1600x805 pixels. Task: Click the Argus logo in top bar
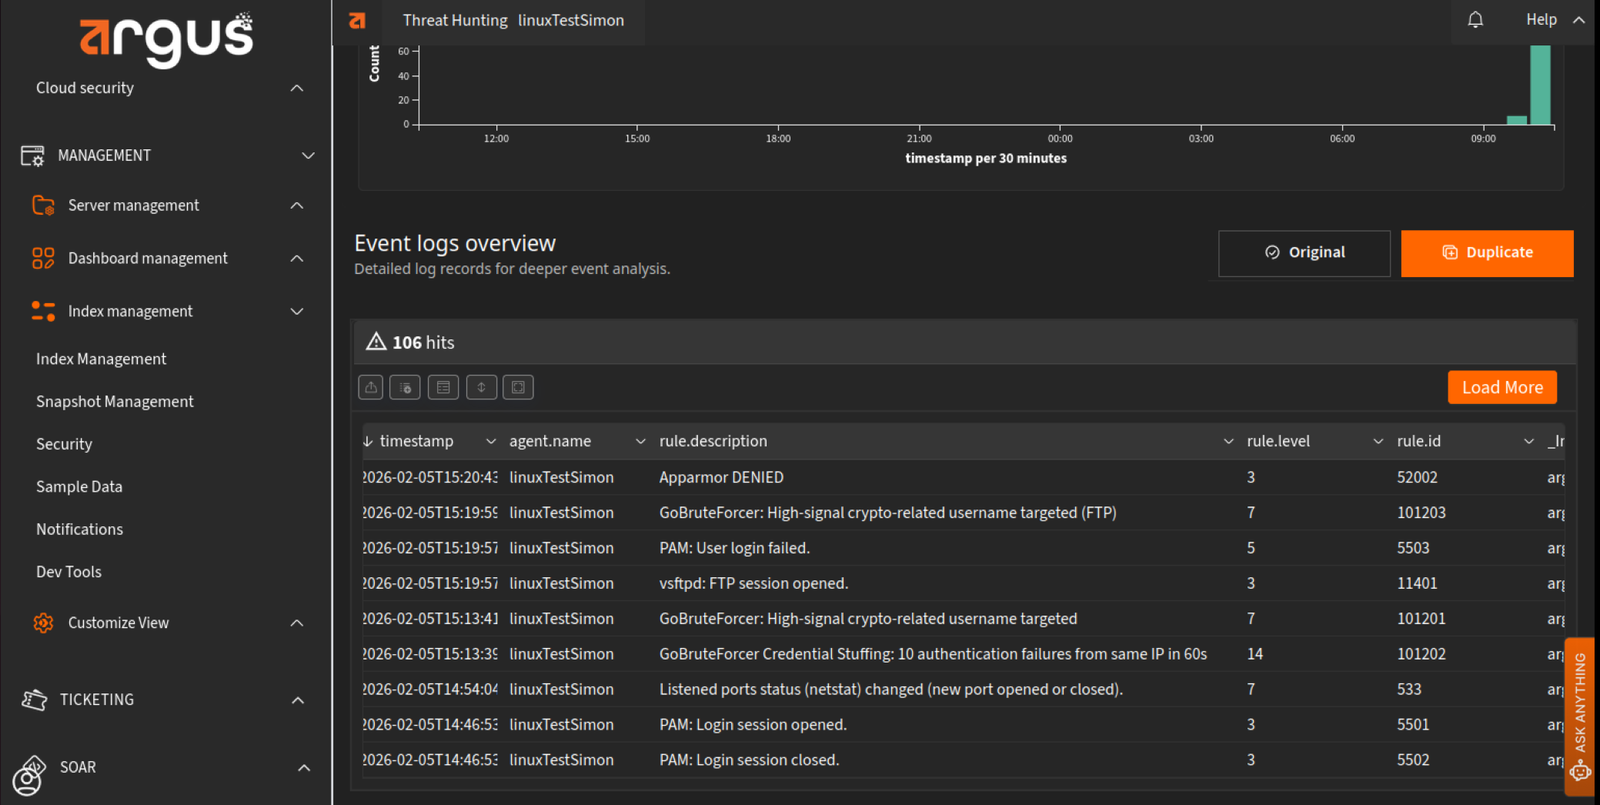click(x=357, y=20)
